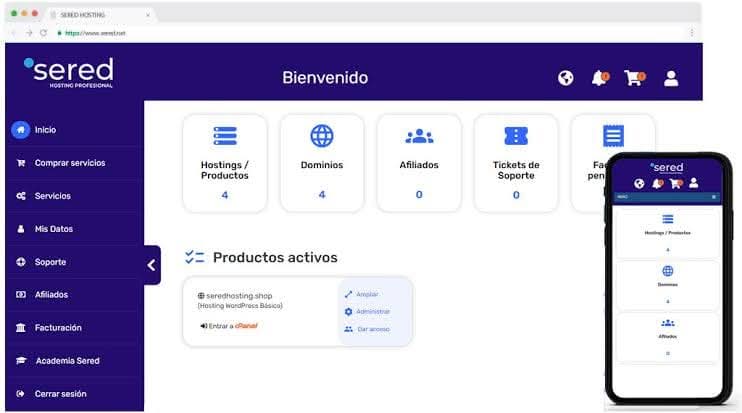Open the Inicio home icon in sidebar
This screenshot has width=742, height=413.
20,130
